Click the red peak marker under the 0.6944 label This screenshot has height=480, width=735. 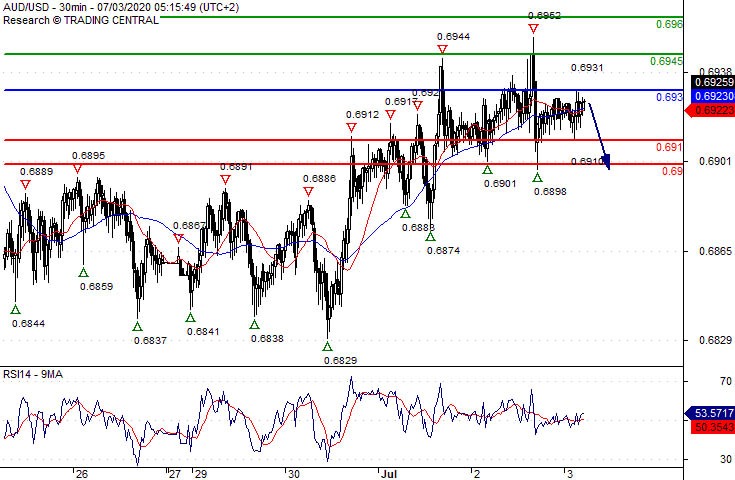[442, 49]
